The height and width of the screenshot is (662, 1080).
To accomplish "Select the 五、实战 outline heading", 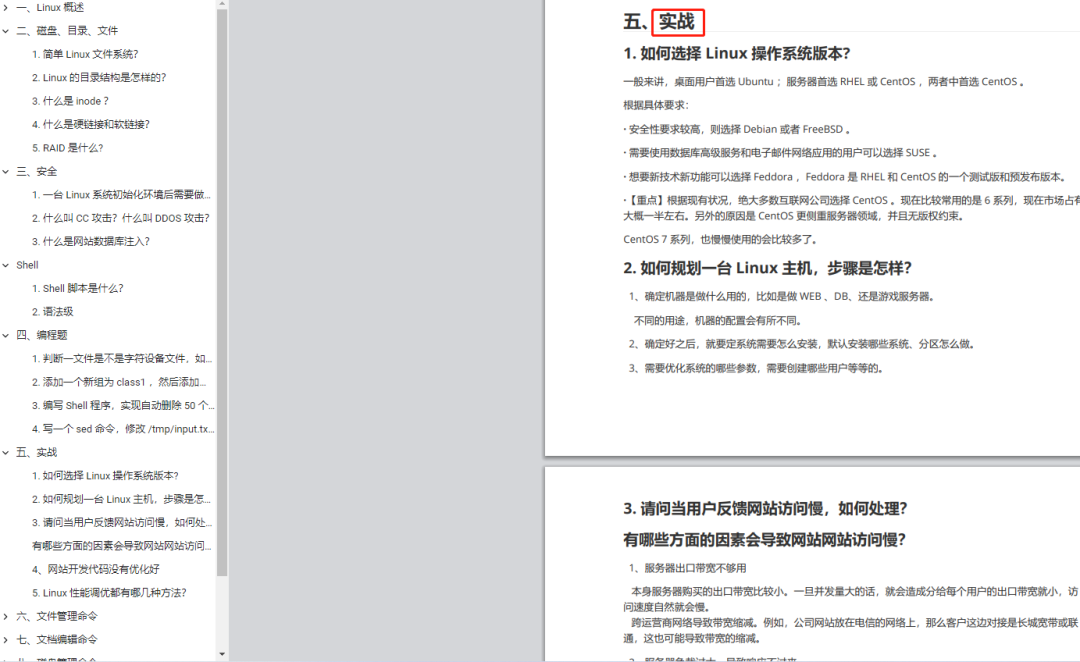I will 37,453.
